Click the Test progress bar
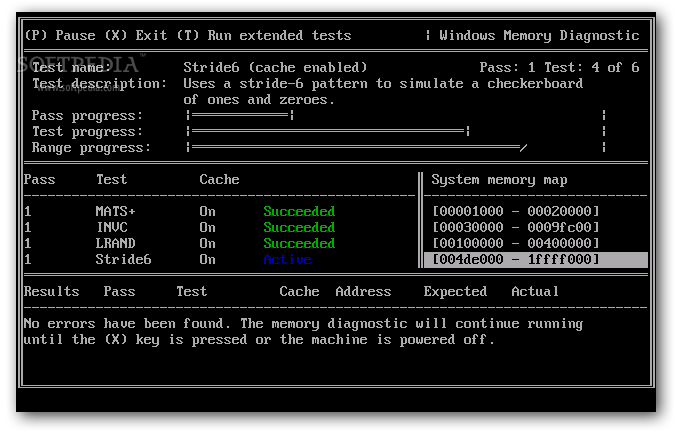This screenshot has height=432, width=676. (396, 131)
